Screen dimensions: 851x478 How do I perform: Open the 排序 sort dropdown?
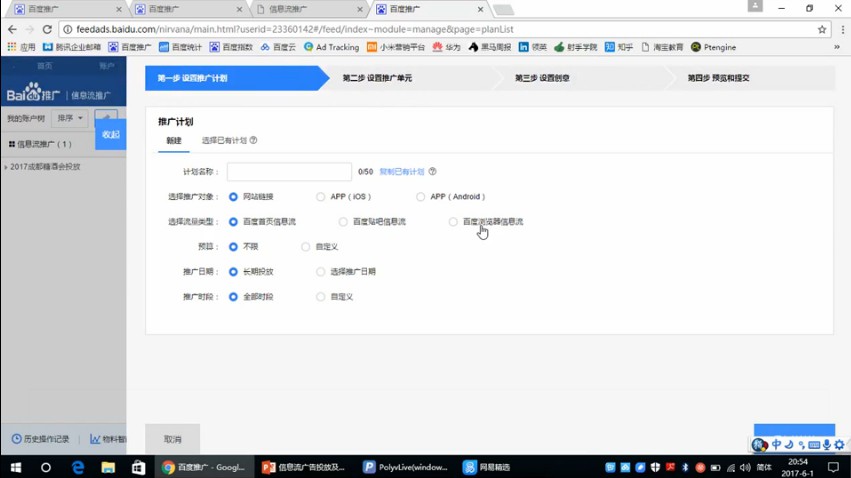[70, 118]
